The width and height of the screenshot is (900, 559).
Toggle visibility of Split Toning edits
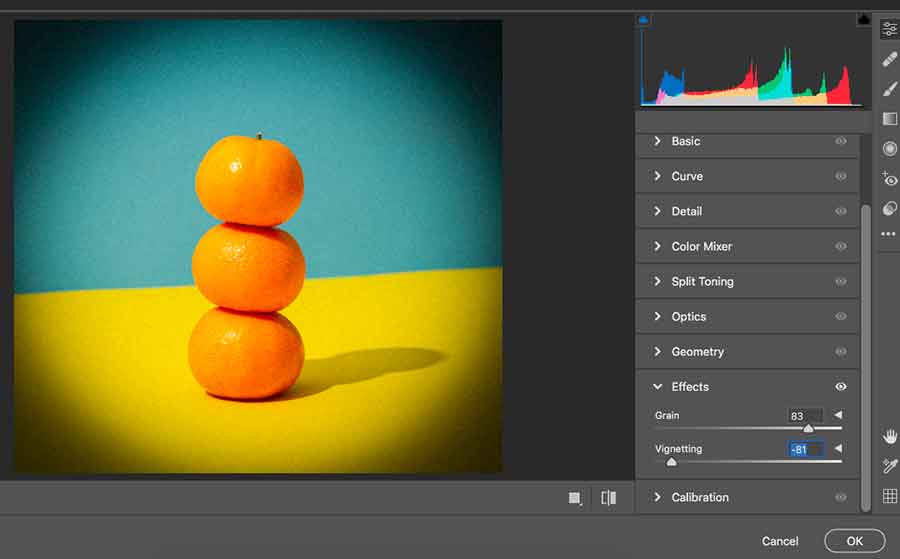click(x=841, y=281)
